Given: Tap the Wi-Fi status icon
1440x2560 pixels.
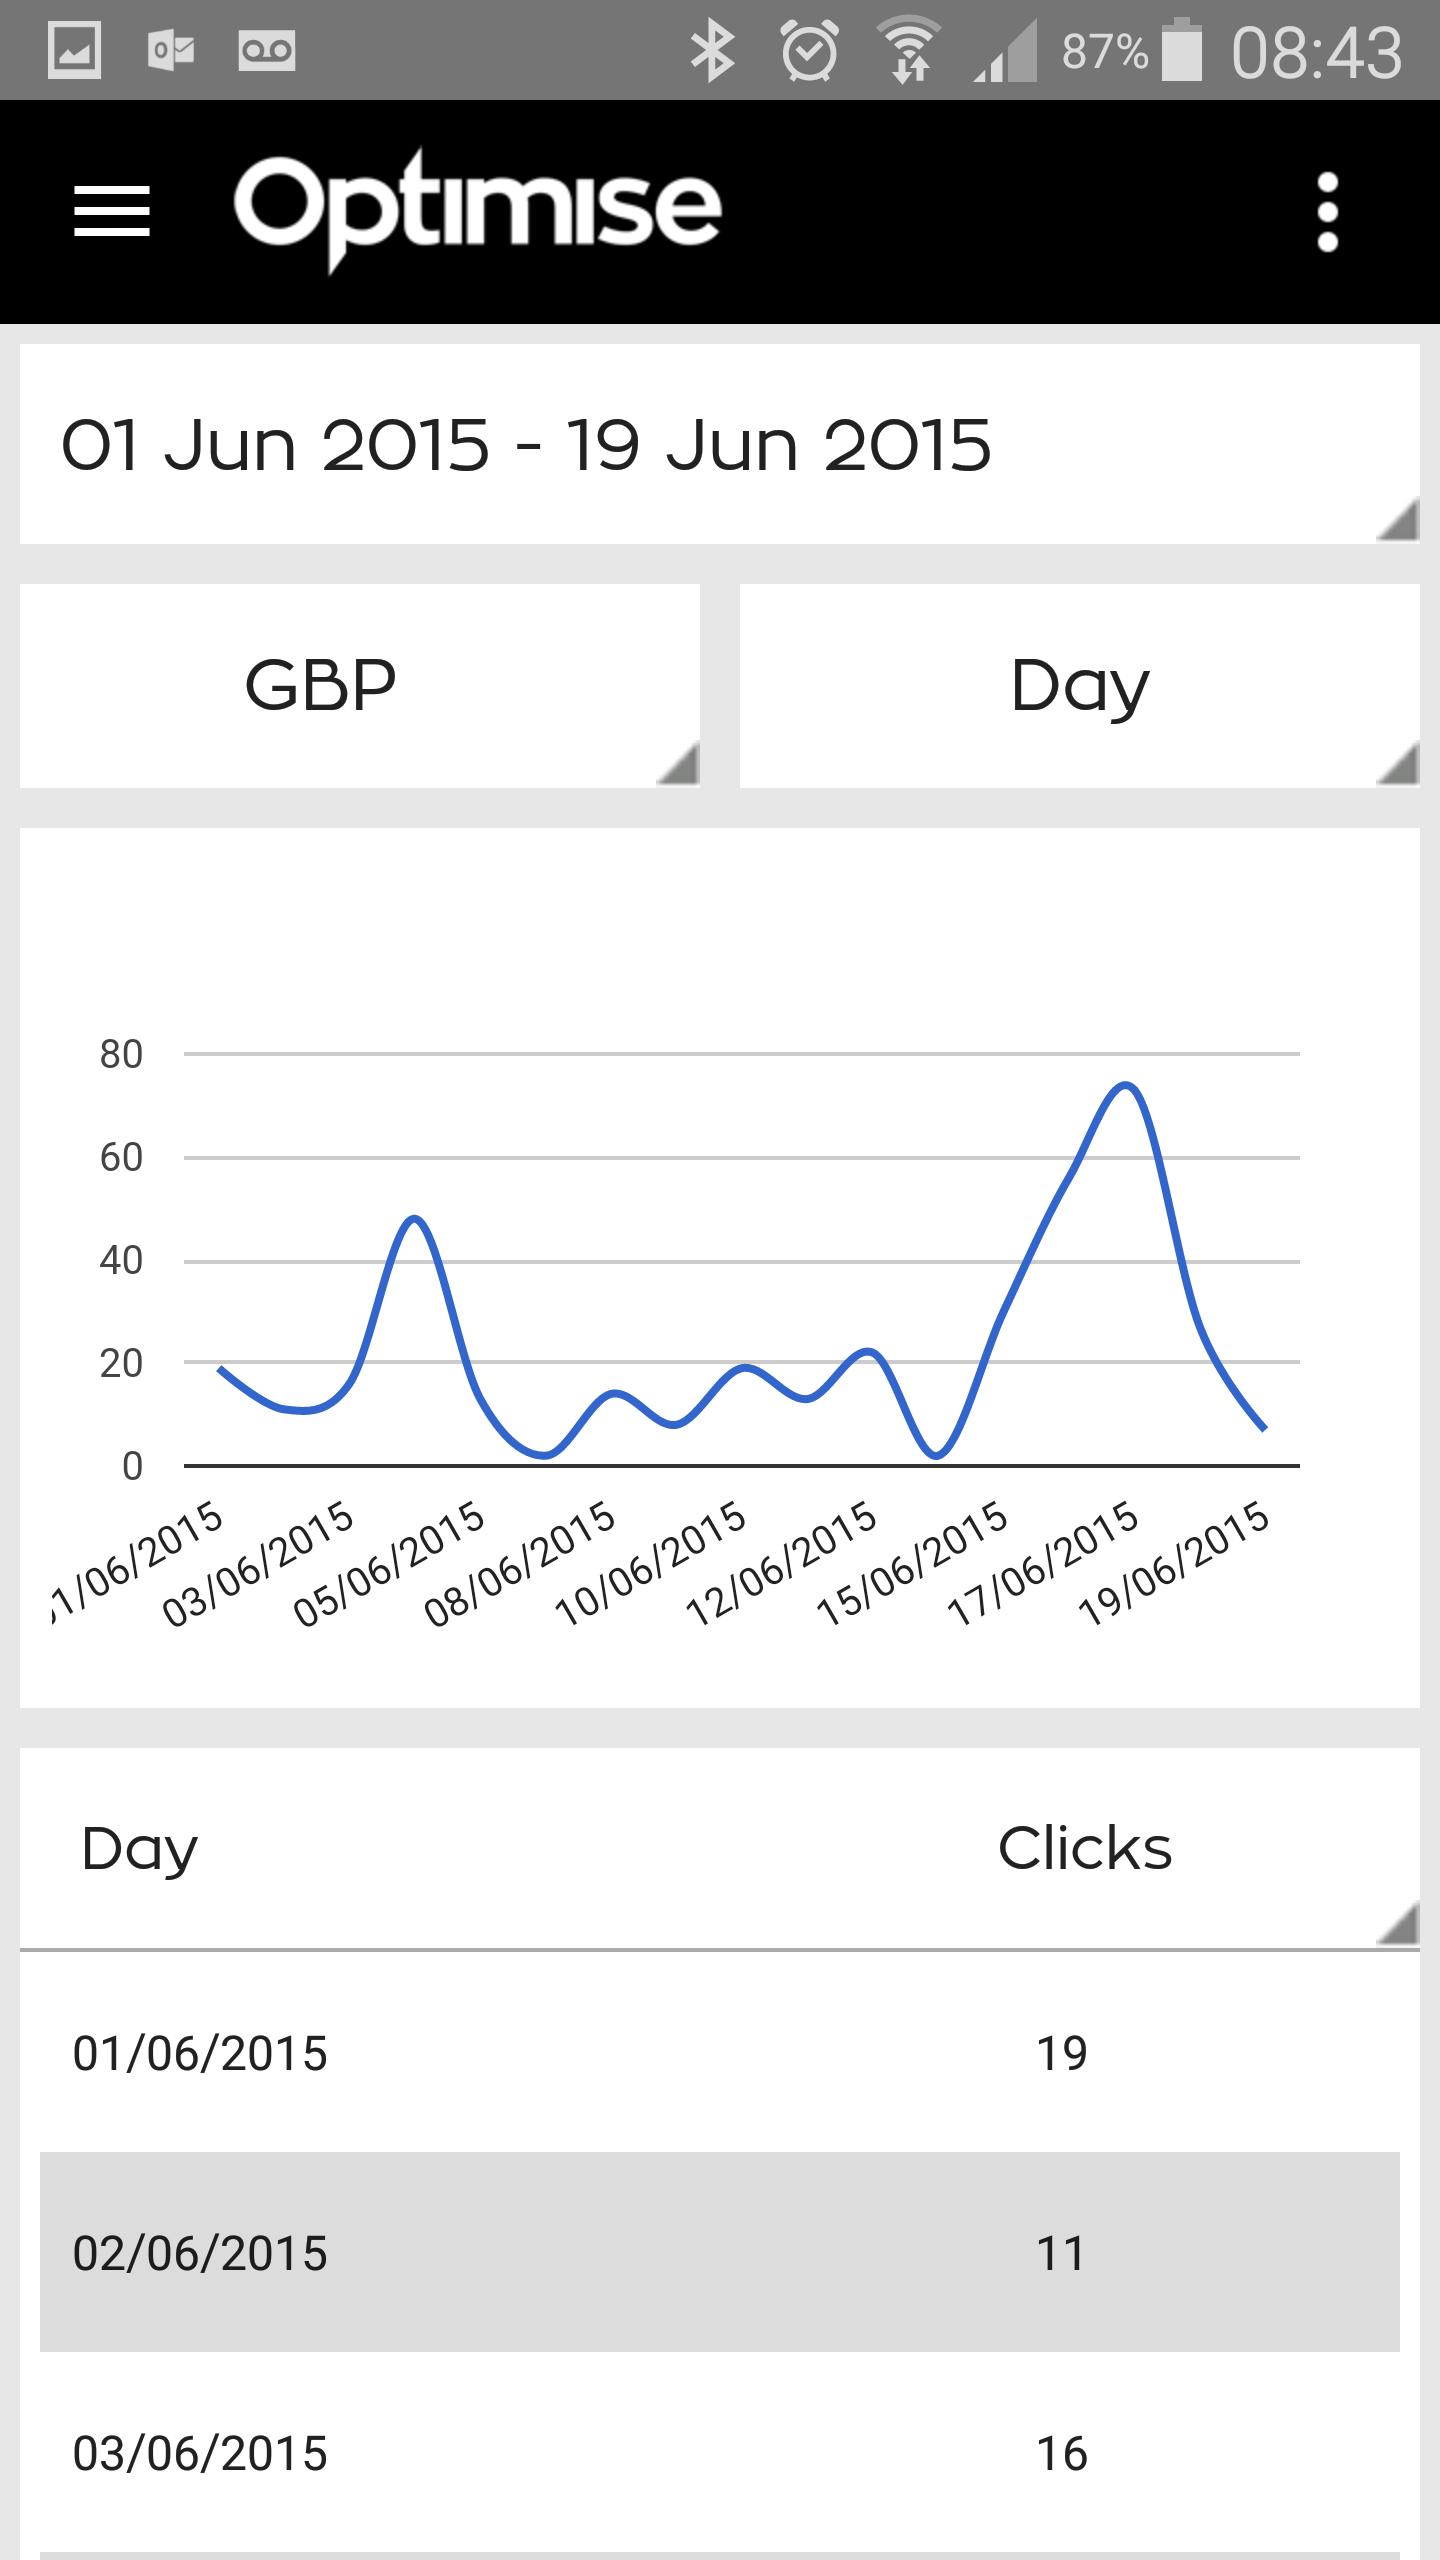Looking at the screenshot, I should [x=908, y=52].
